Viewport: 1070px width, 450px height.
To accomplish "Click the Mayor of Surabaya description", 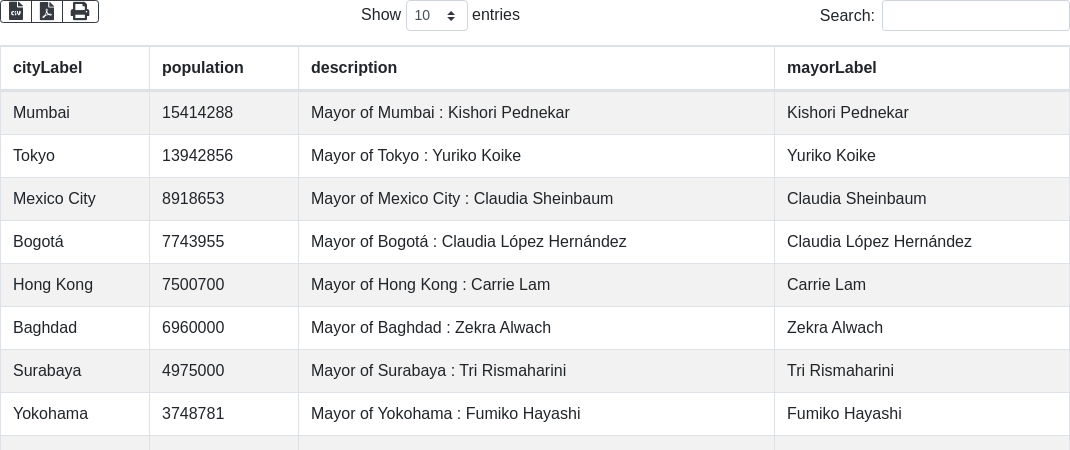I will pos(438,371).
